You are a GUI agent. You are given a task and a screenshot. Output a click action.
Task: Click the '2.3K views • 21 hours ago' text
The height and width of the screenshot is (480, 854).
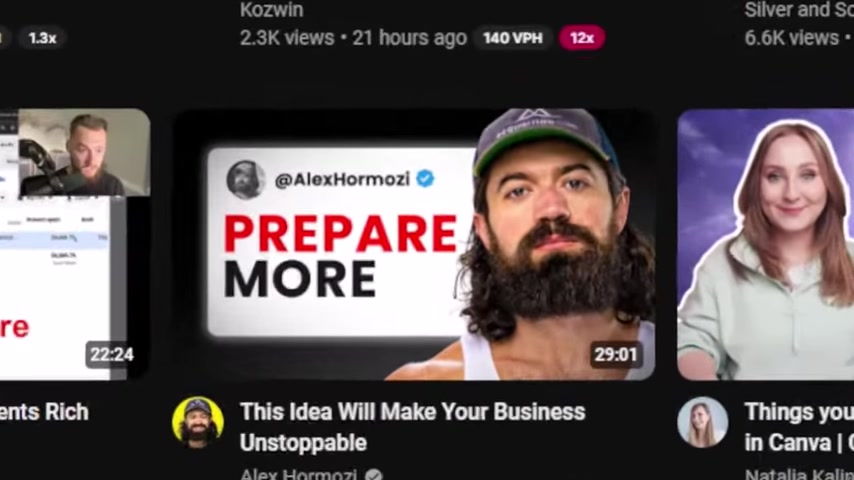(353, 38)
